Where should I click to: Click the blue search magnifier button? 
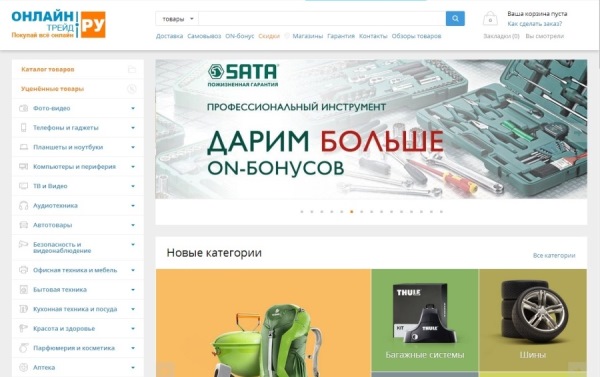coord(455,18)
